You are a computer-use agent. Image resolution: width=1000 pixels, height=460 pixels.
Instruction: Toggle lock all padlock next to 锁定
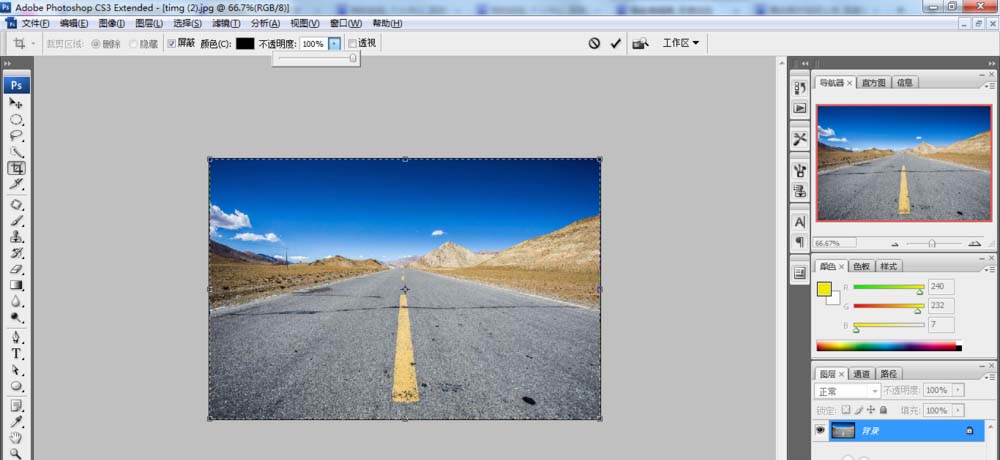(x=883, y=410)
